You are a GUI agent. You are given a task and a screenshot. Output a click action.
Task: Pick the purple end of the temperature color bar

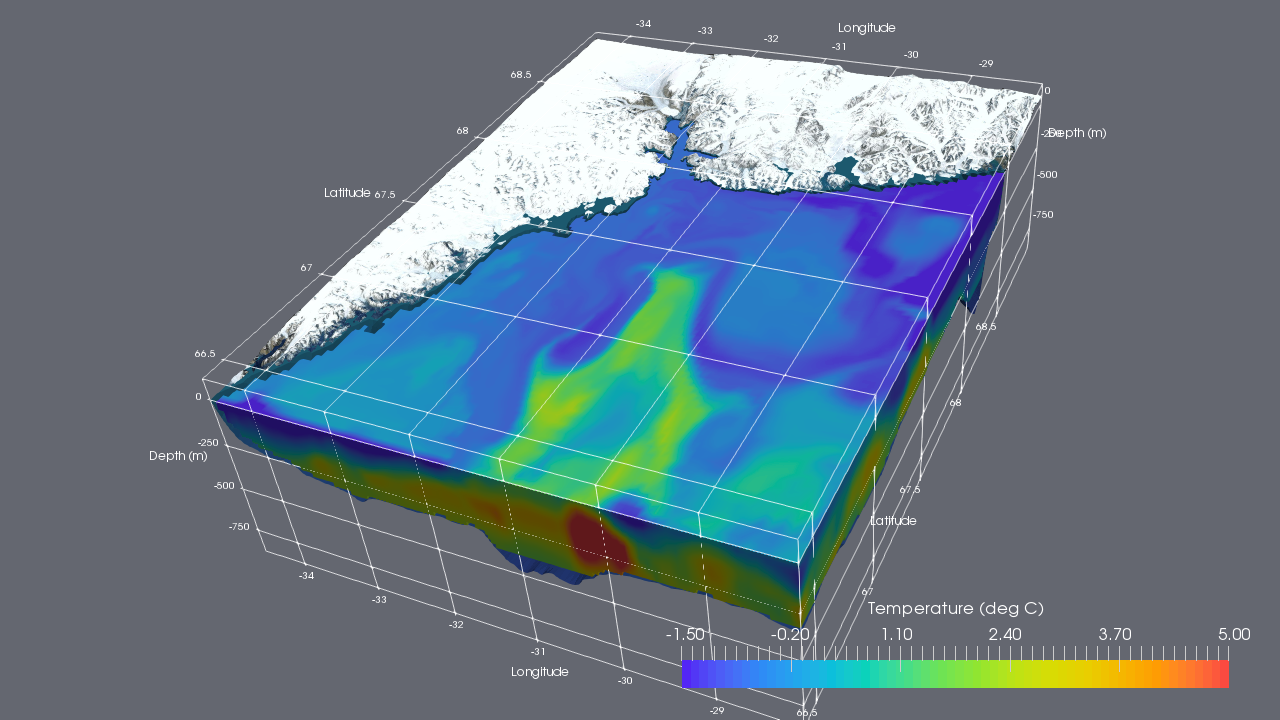point(690,674)
